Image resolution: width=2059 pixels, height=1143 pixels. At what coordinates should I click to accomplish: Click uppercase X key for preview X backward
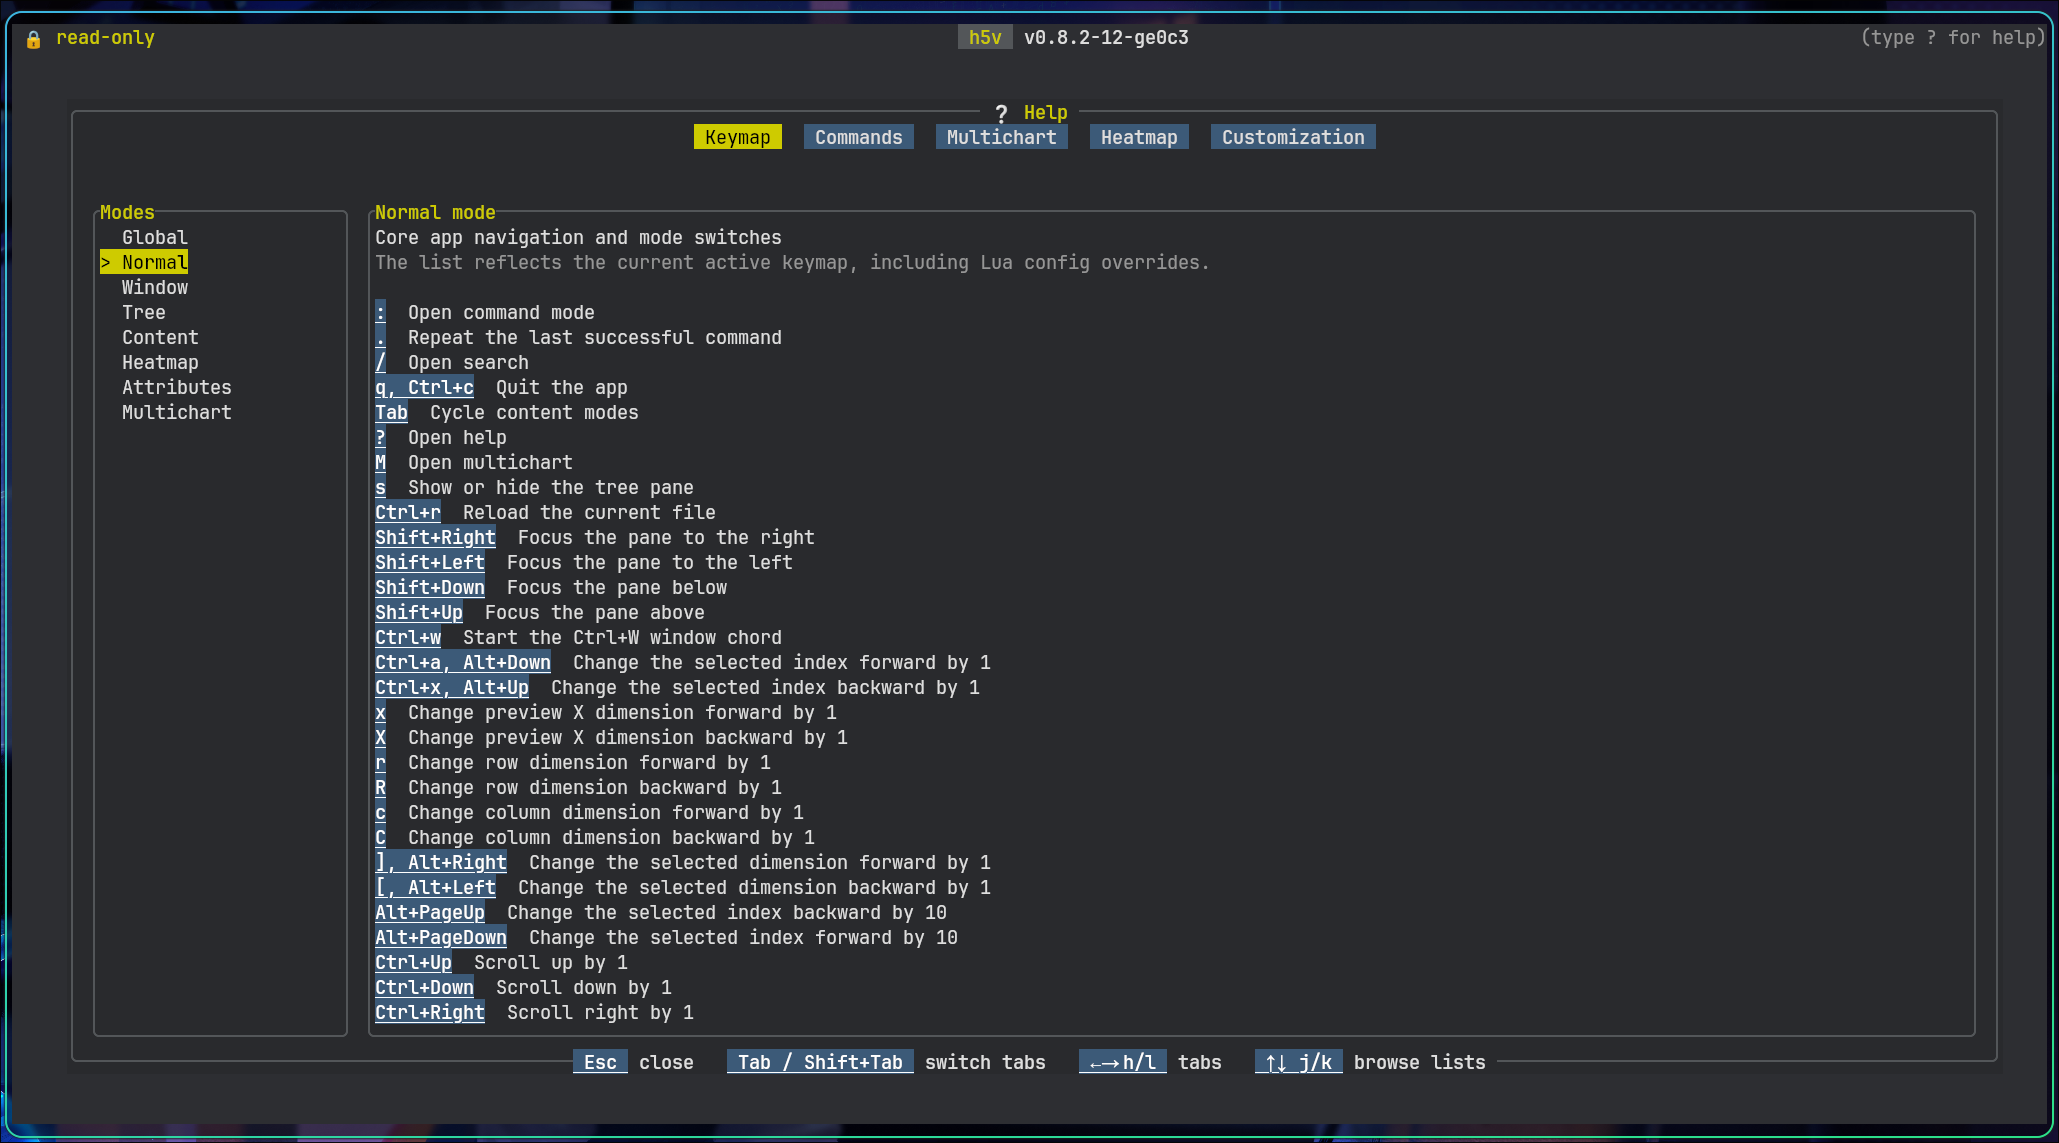[x=380, y=738]
